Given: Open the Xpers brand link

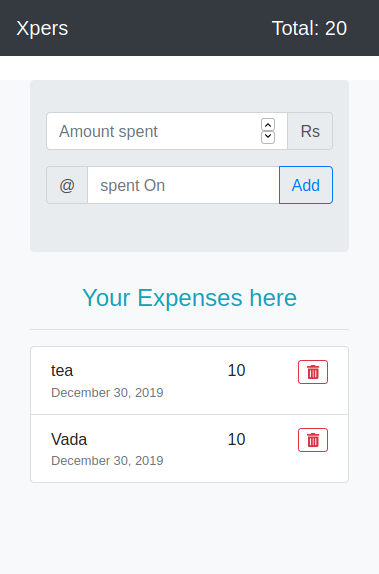Looking at the screenshot, I should tap(42, 28).
